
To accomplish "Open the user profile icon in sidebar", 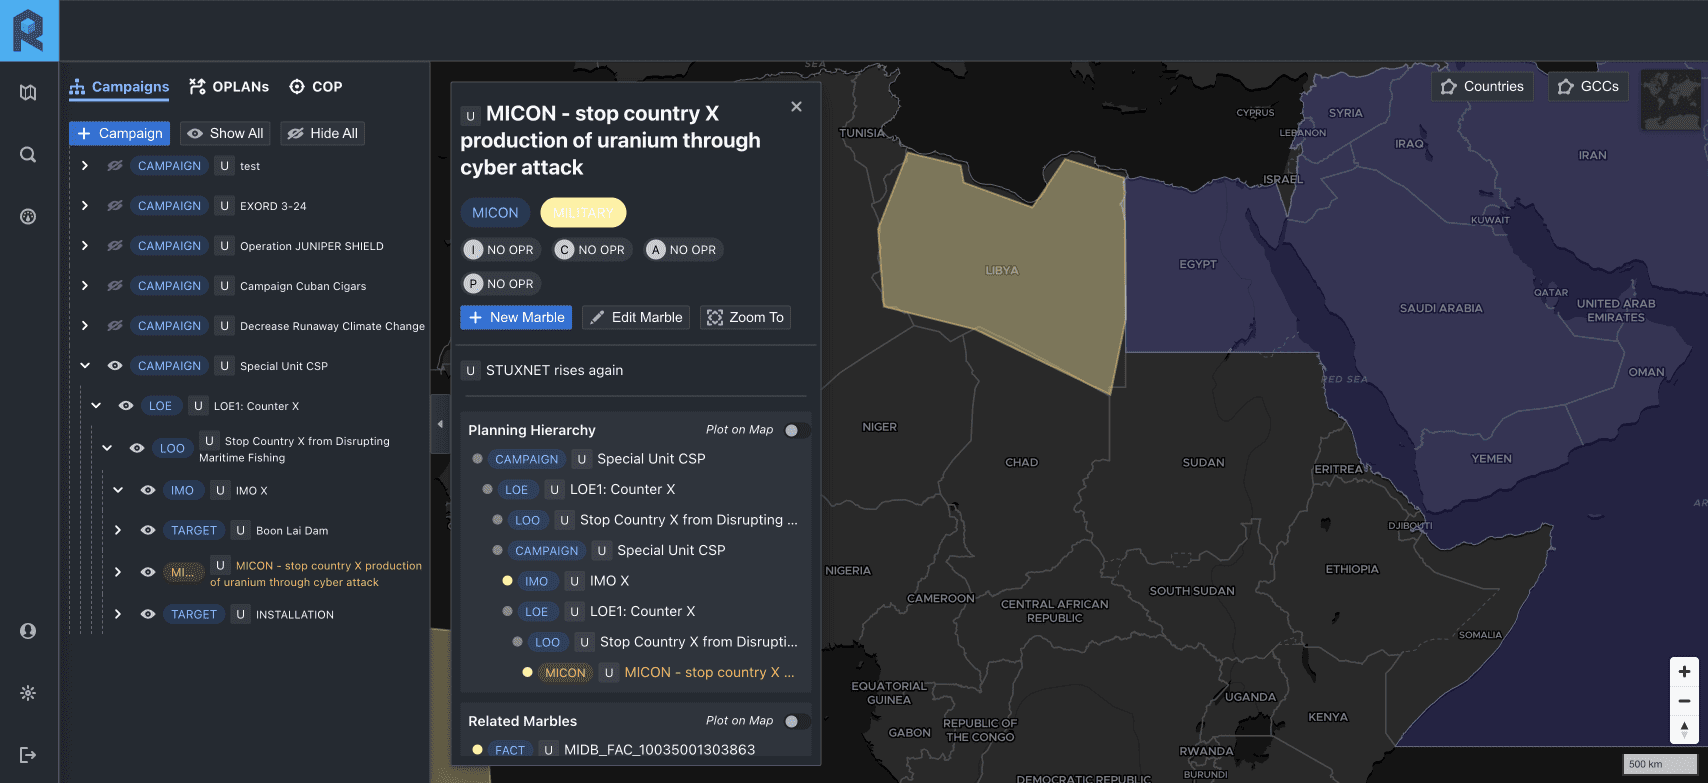I will coord(28,631).
